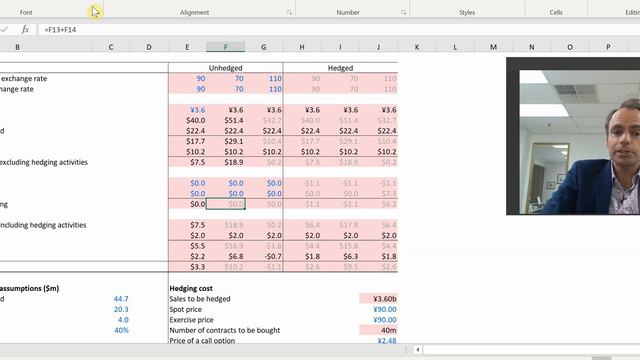Select column E header
This screenshot has height=360, width=640.
(x=187, y=47)
